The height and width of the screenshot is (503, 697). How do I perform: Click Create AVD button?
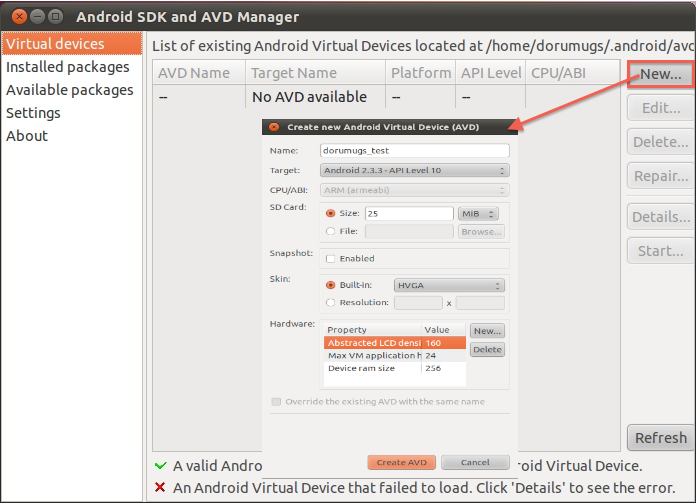(x=401, y=463)
